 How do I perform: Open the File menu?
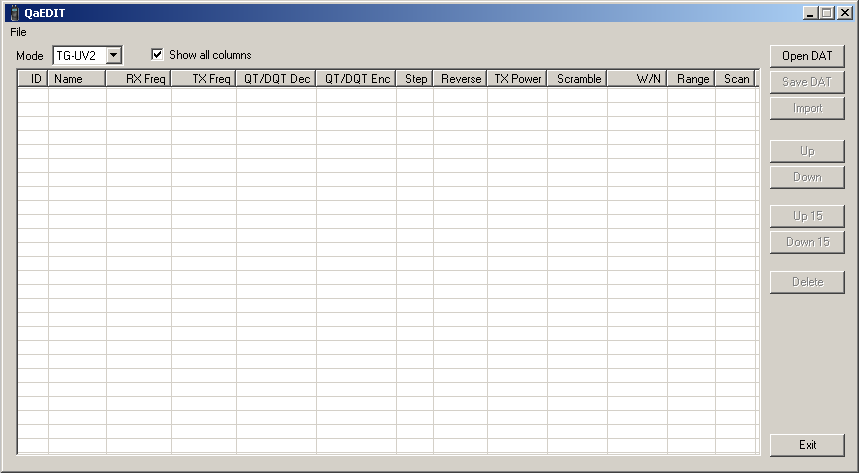(x=18, y=32)
